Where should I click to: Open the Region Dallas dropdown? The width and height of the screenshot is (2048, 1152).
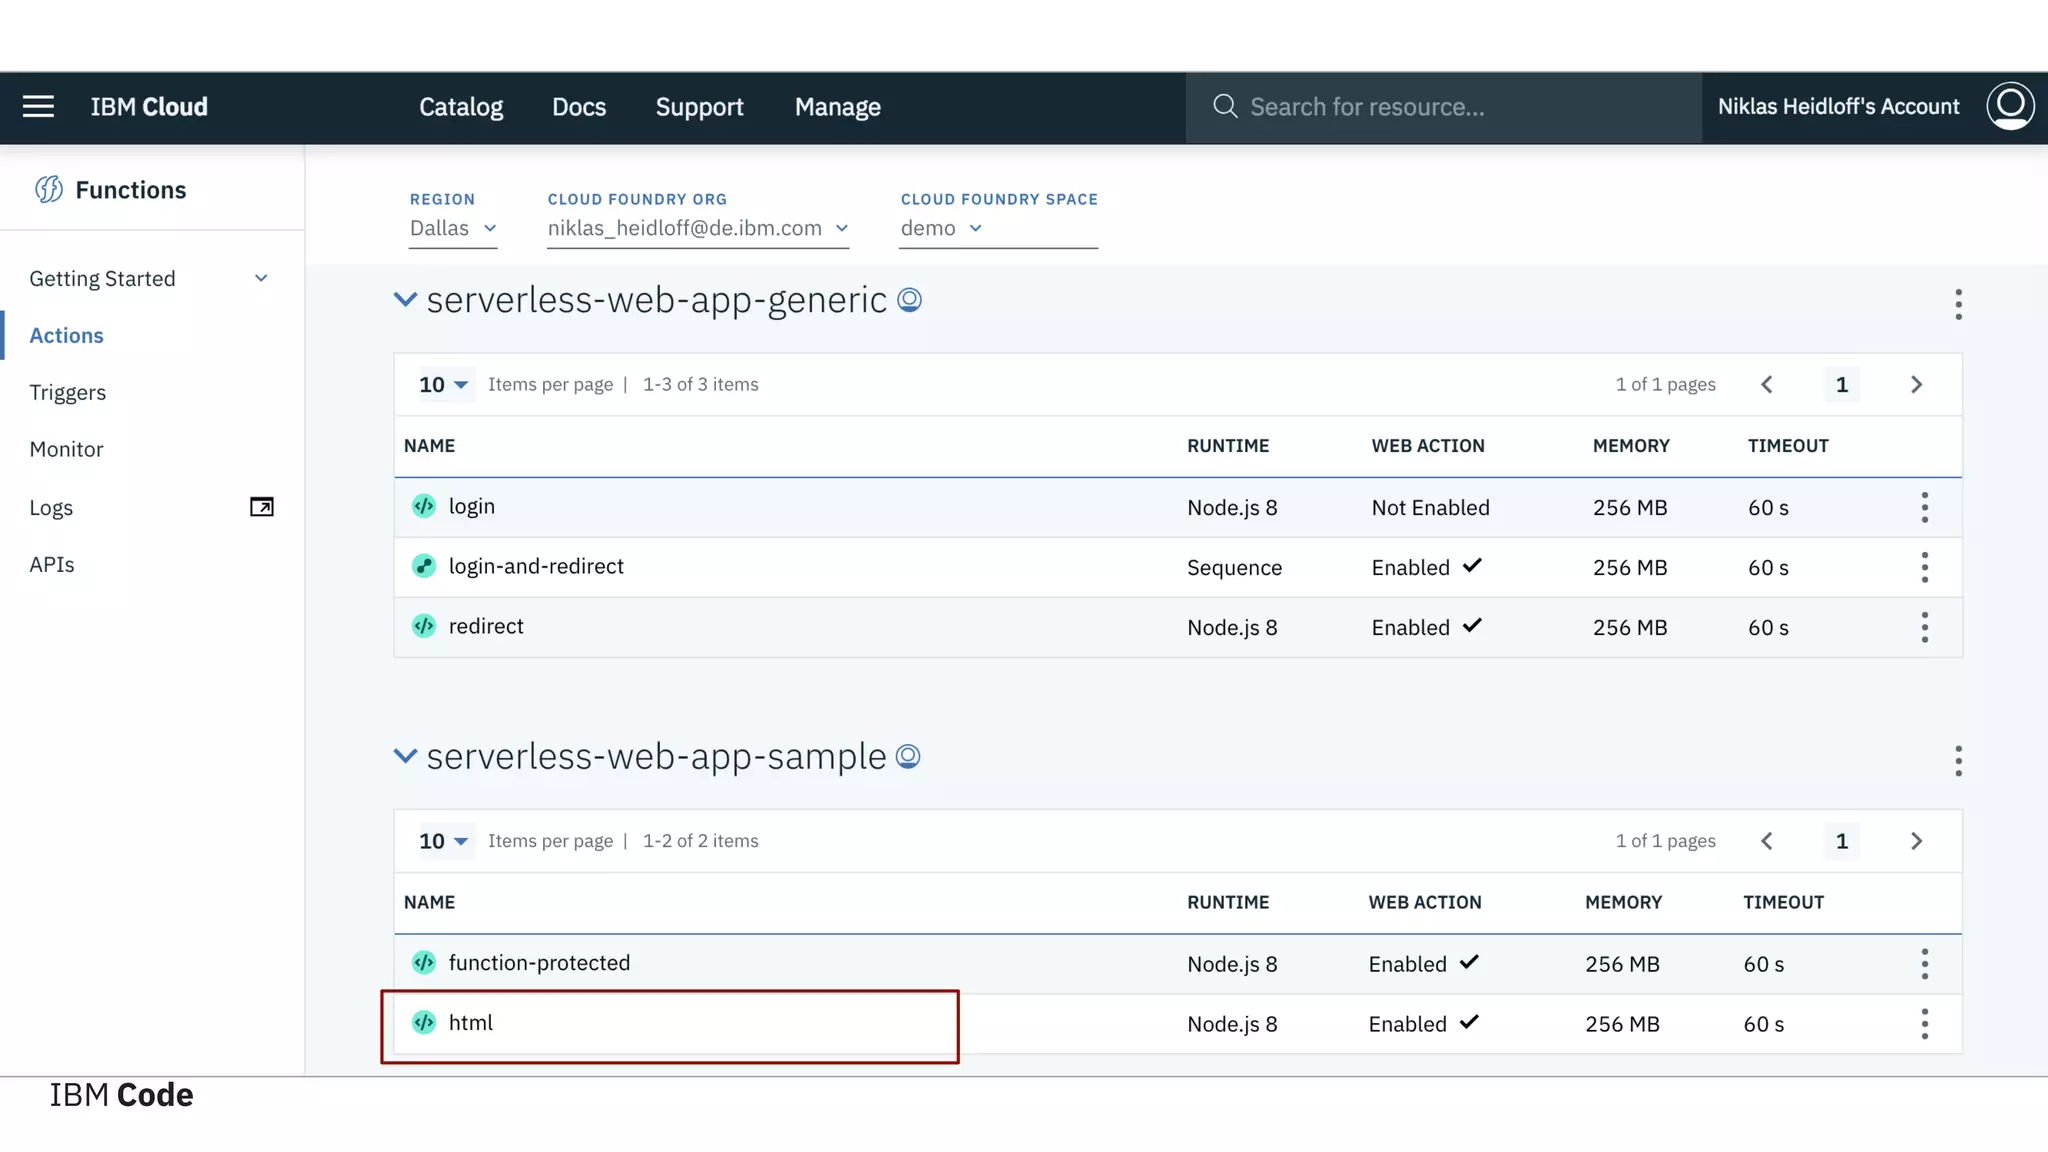tap(453, 229)
